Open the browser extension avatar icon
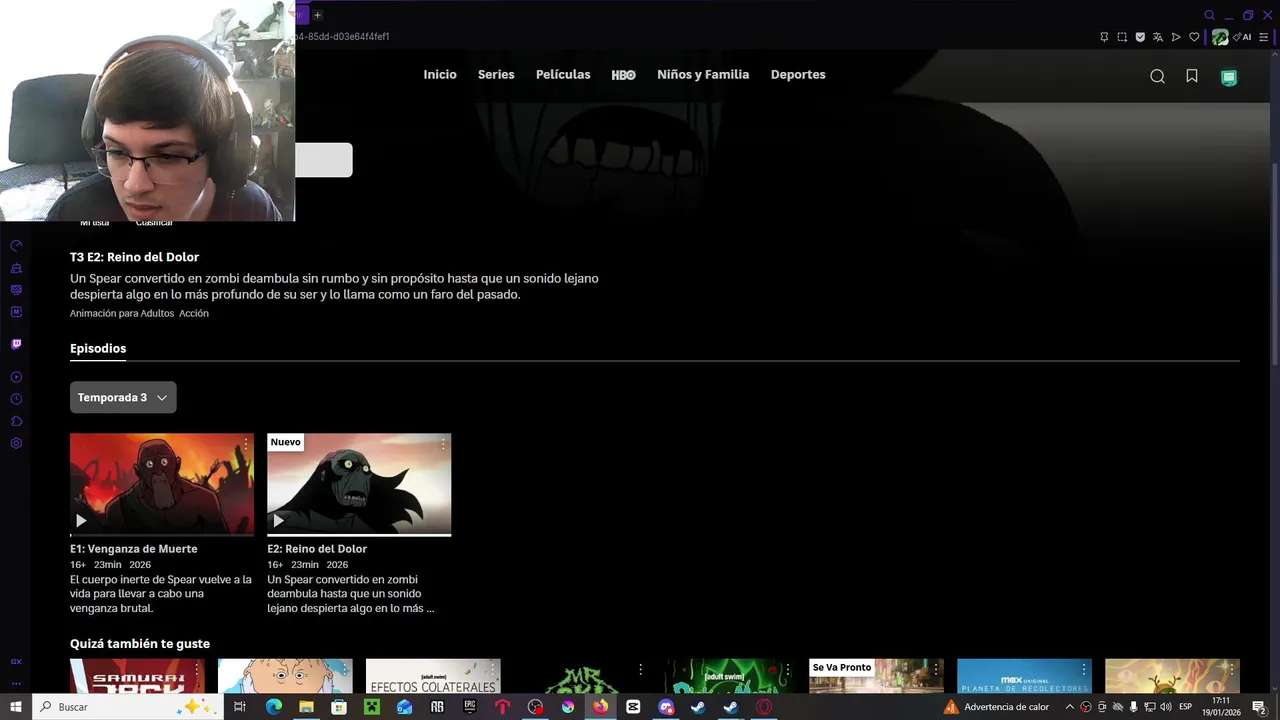Image resolution: width=1280 pixels, height=720 pixels. [x=1220, y=37]
